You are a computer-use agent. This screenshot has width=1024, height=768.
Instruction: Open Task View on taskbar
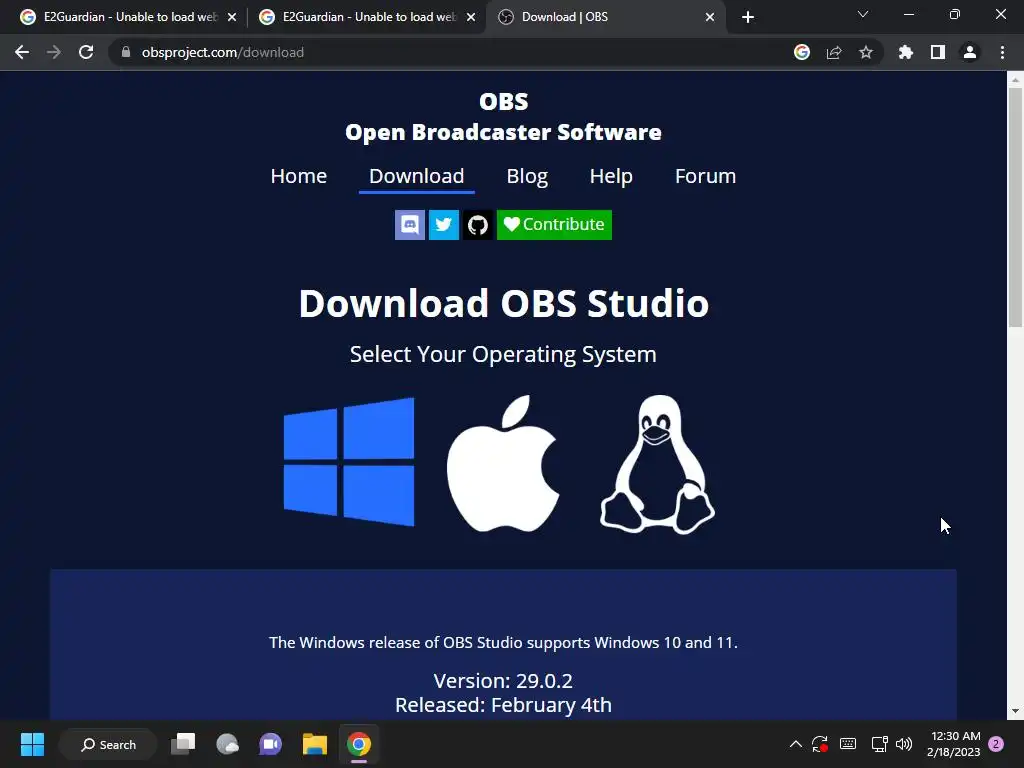tap(184, 744)
